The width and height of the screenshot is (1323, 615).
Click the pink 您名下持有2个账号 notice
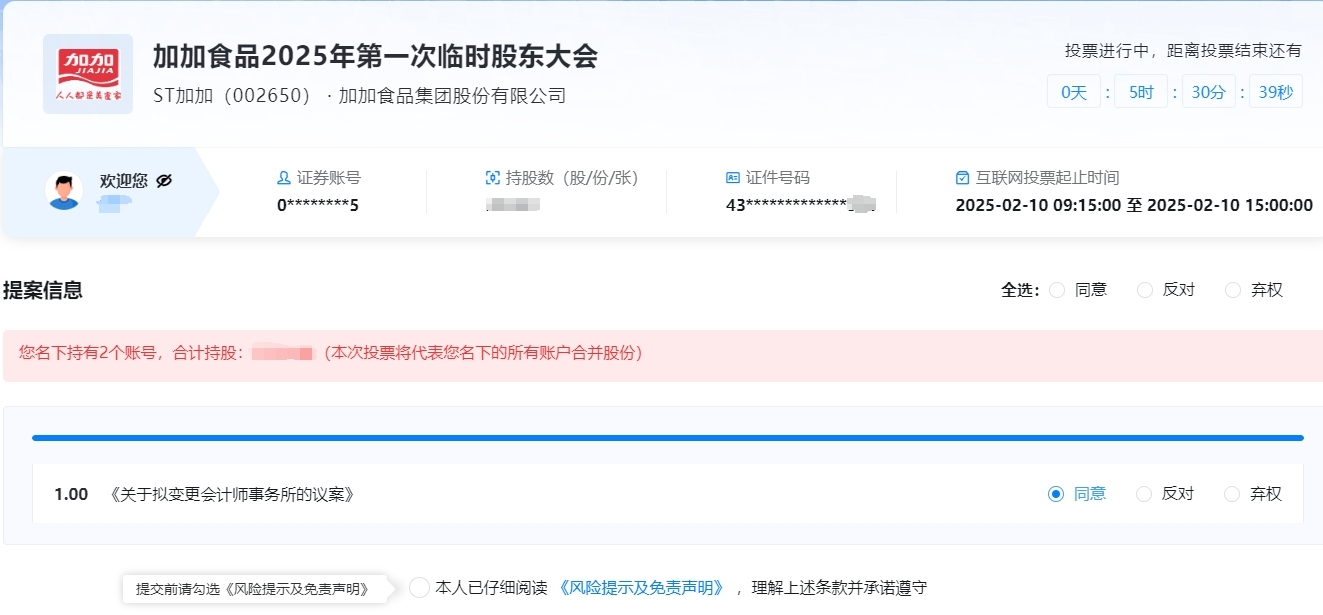[663, 355]
